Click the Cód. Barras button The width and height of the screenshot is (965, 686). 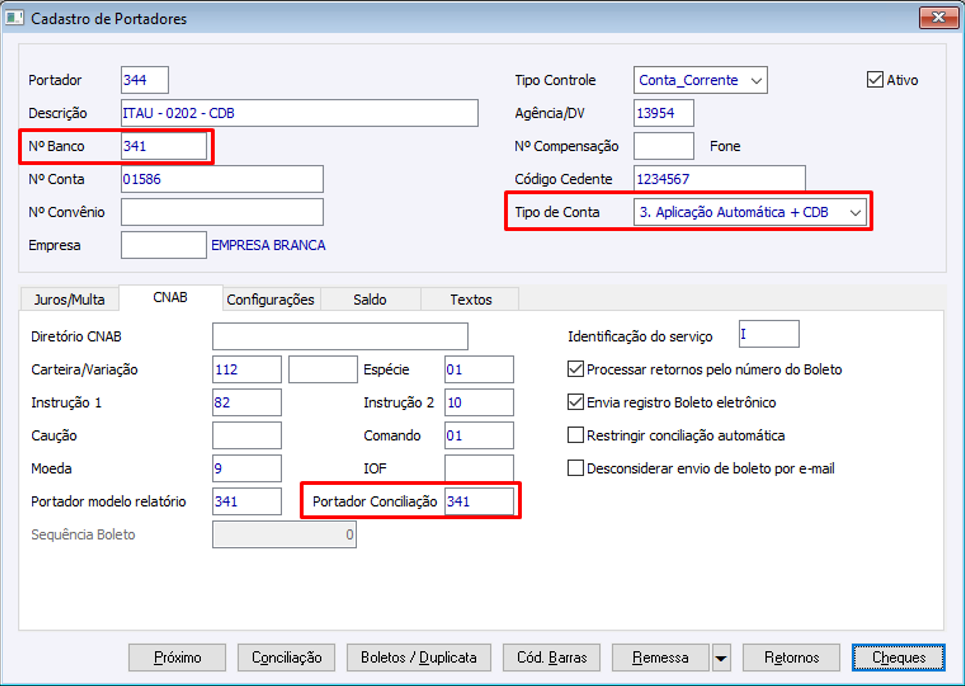pos(544,658)
